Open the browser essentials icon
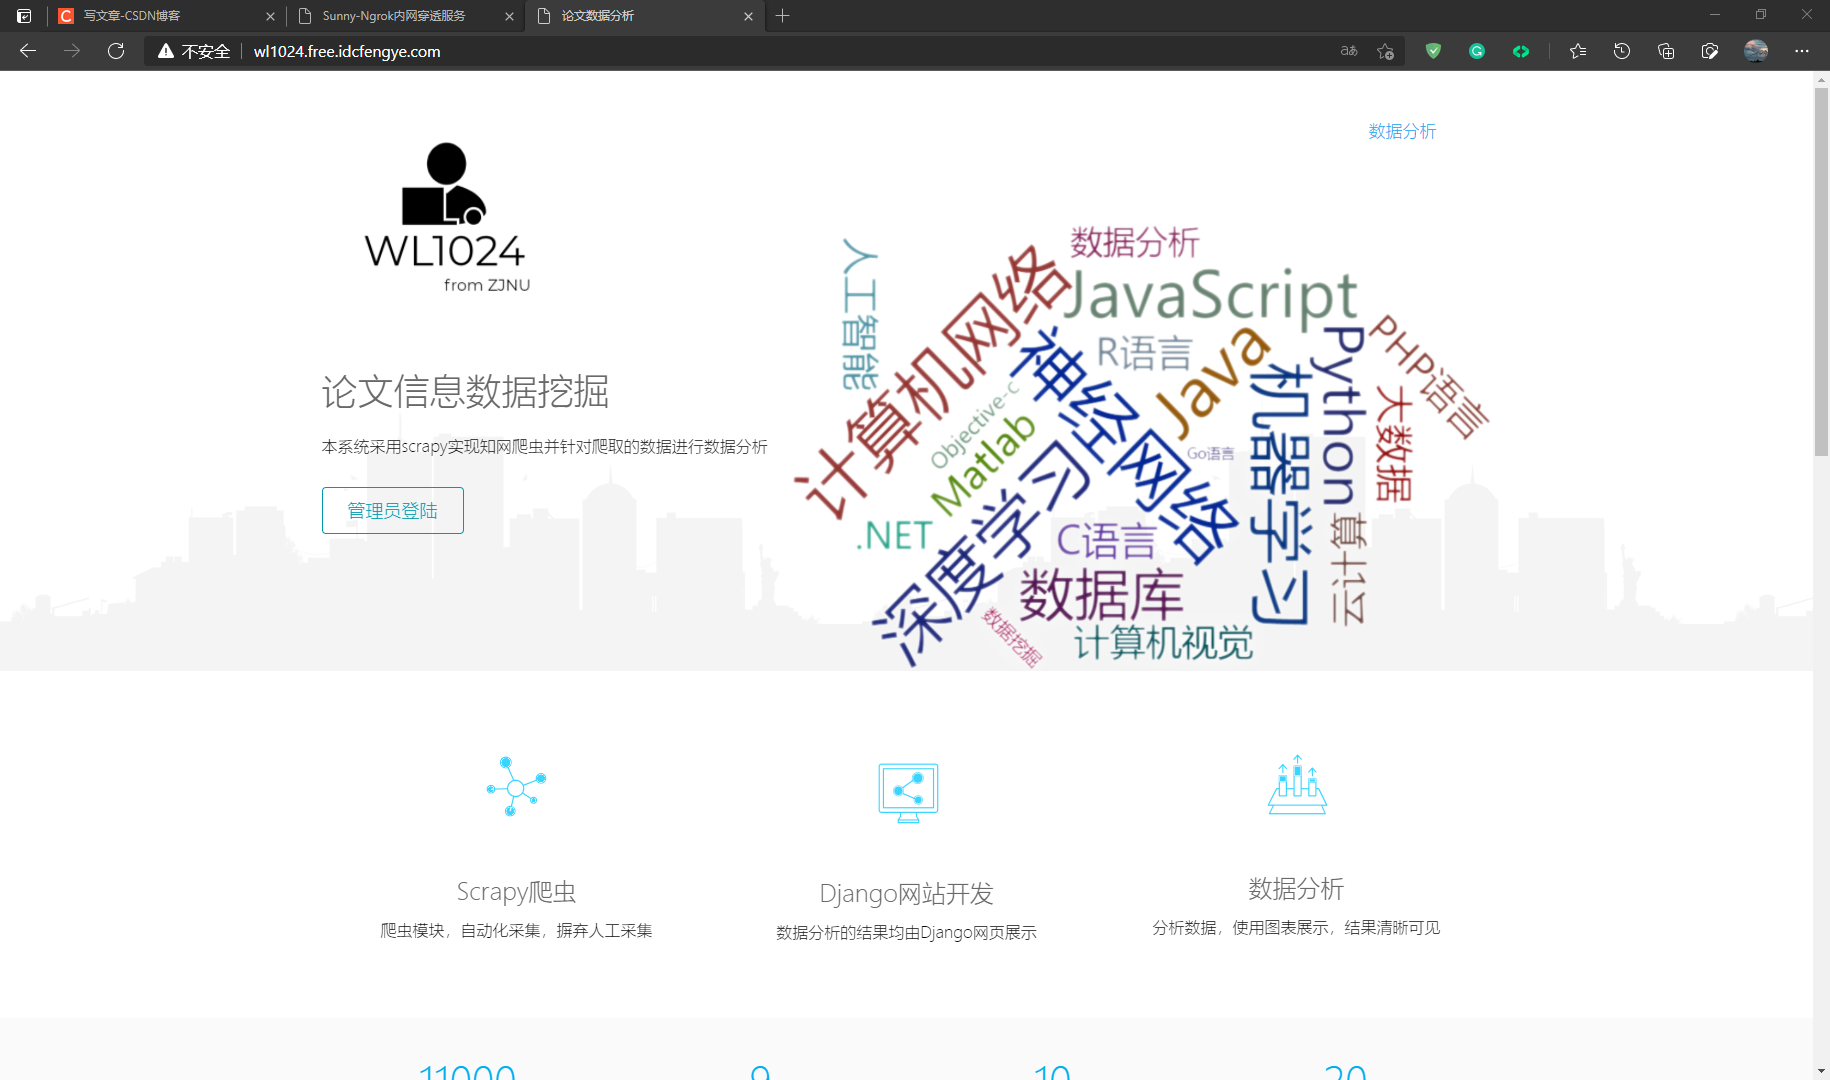Screen dimensions: 1830x1080 (x=1710, y=51)
